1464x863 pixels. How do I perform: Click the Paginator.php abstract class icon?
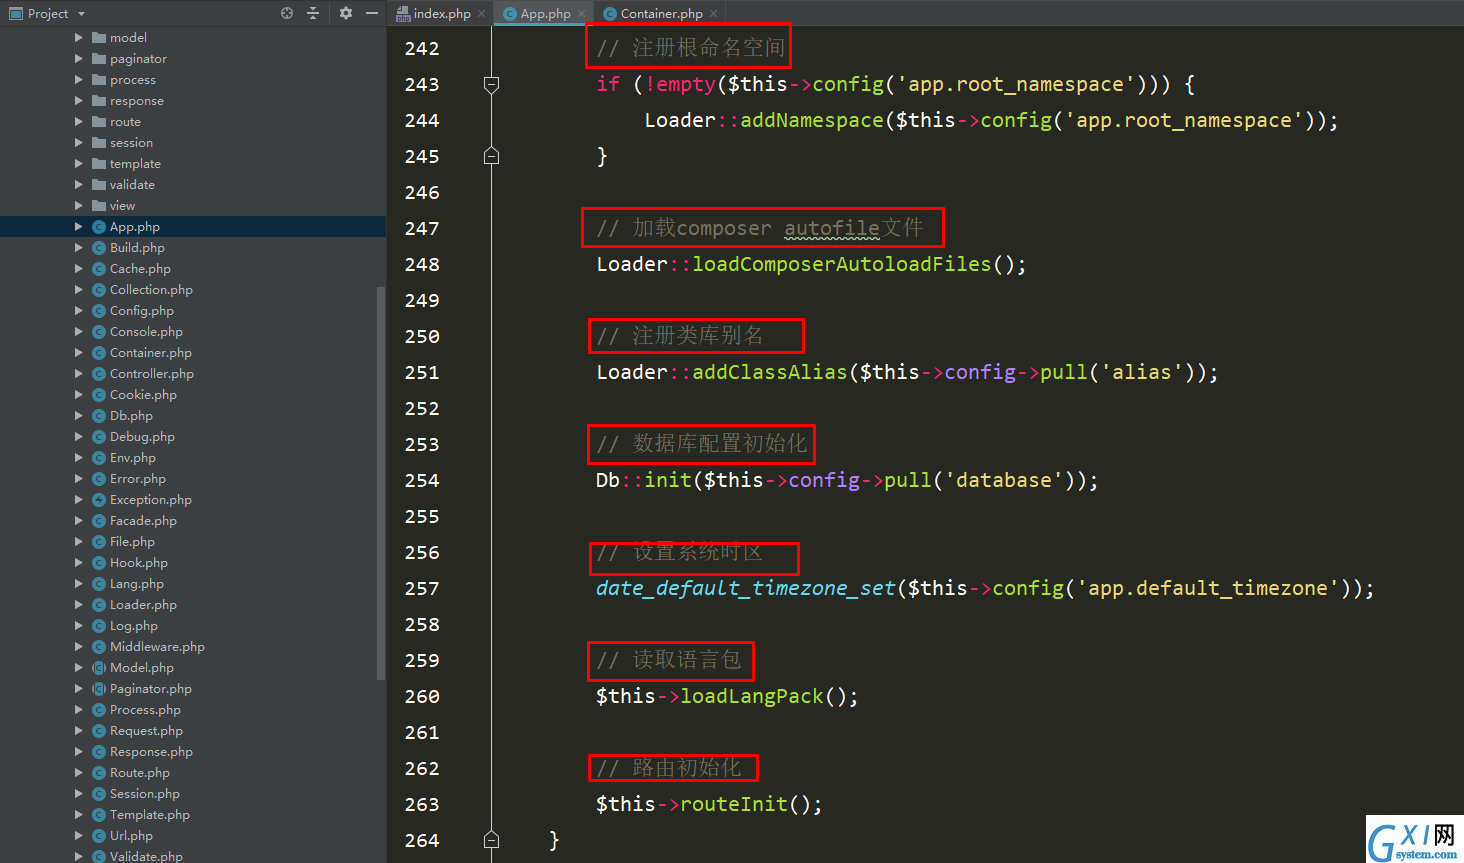point(99,689)
